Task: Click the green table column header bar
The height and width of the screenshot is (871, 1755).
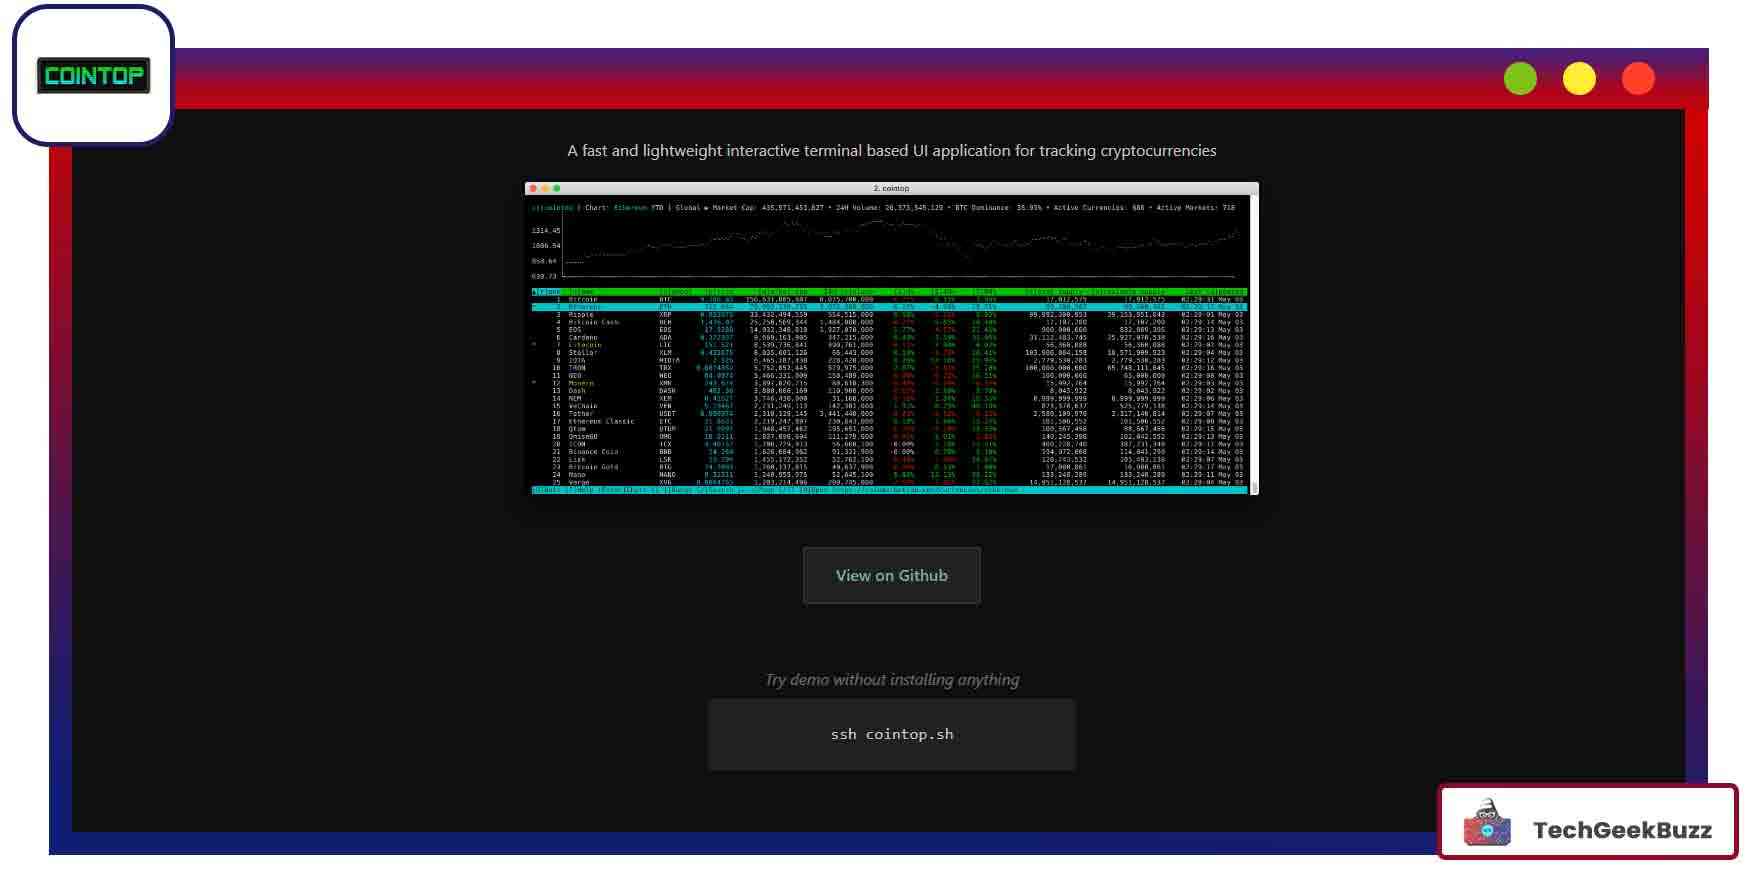Action: pyautogui.click(x=889, y=292)
